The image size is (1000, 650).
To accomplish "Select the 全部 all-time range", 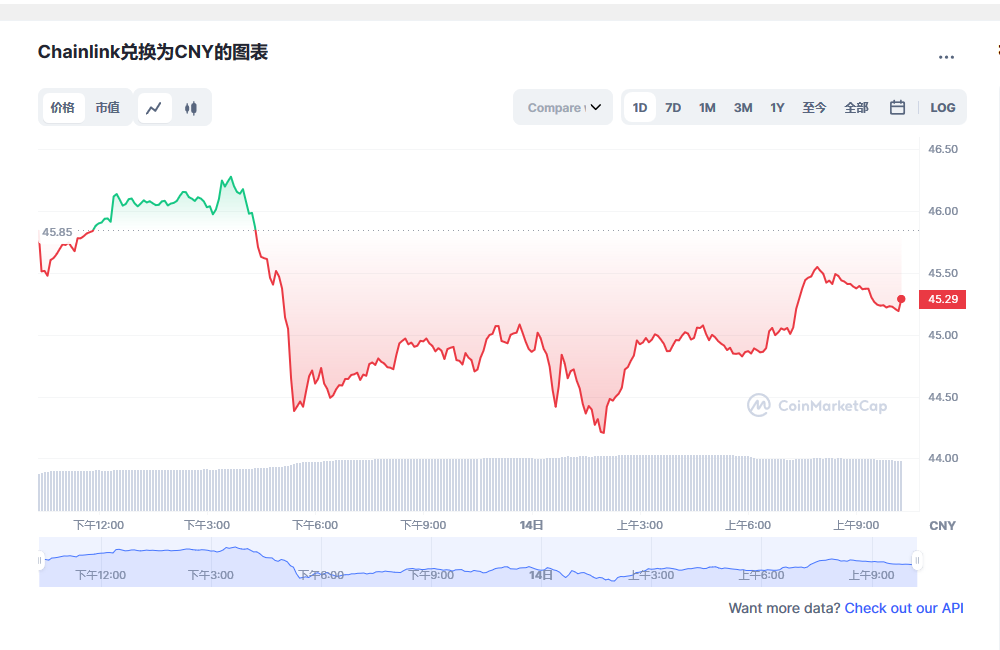I will tap(856, 107).
